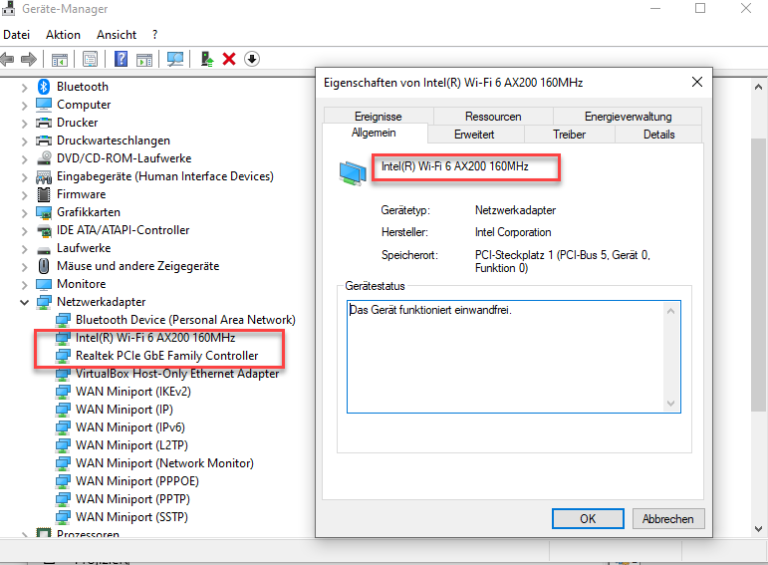Image resolution: width=768 pixels, height=565 pixels.
Task: Click the Bluetooth category icon
Action: click(x=44, y=87)
